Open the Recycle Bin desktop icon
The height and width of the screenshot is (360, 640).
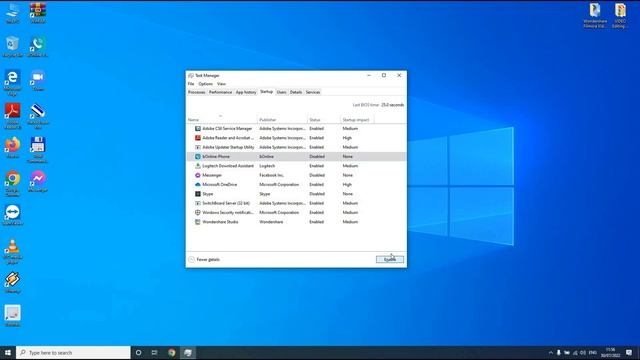coord(13,46)
